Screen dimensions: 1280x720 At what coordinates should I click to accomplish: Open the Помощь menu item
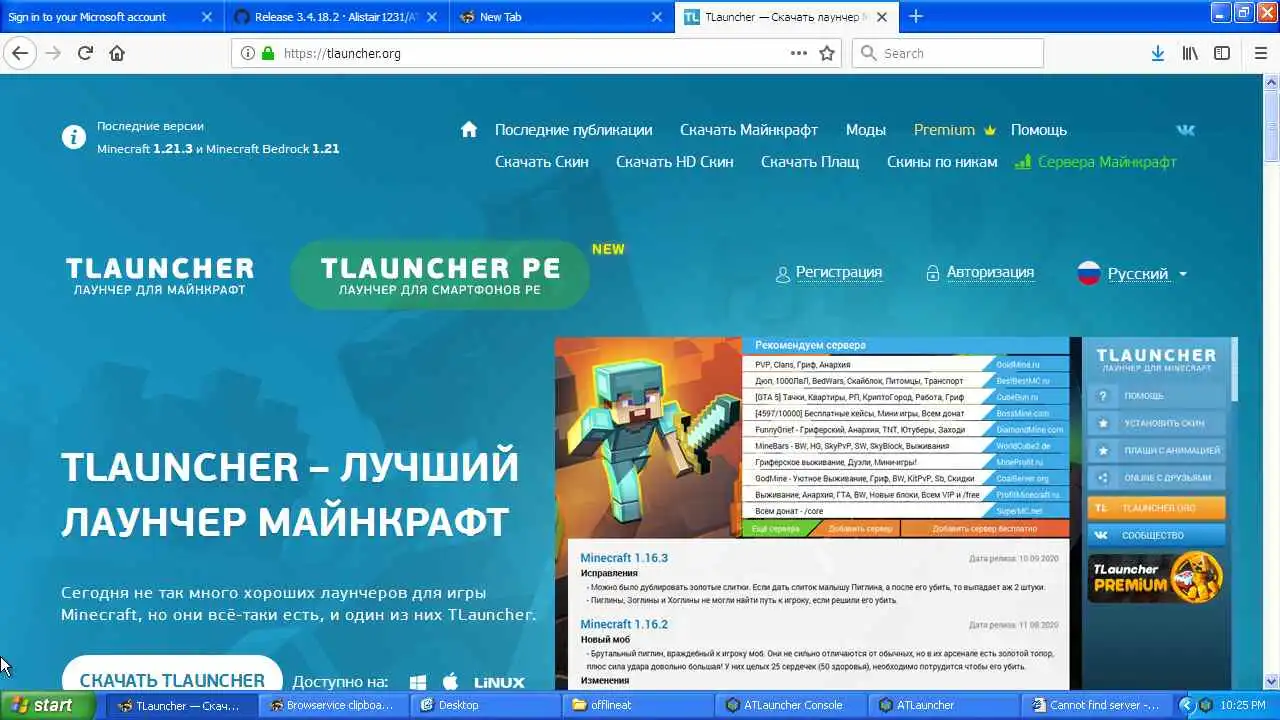click(1039, 129)
